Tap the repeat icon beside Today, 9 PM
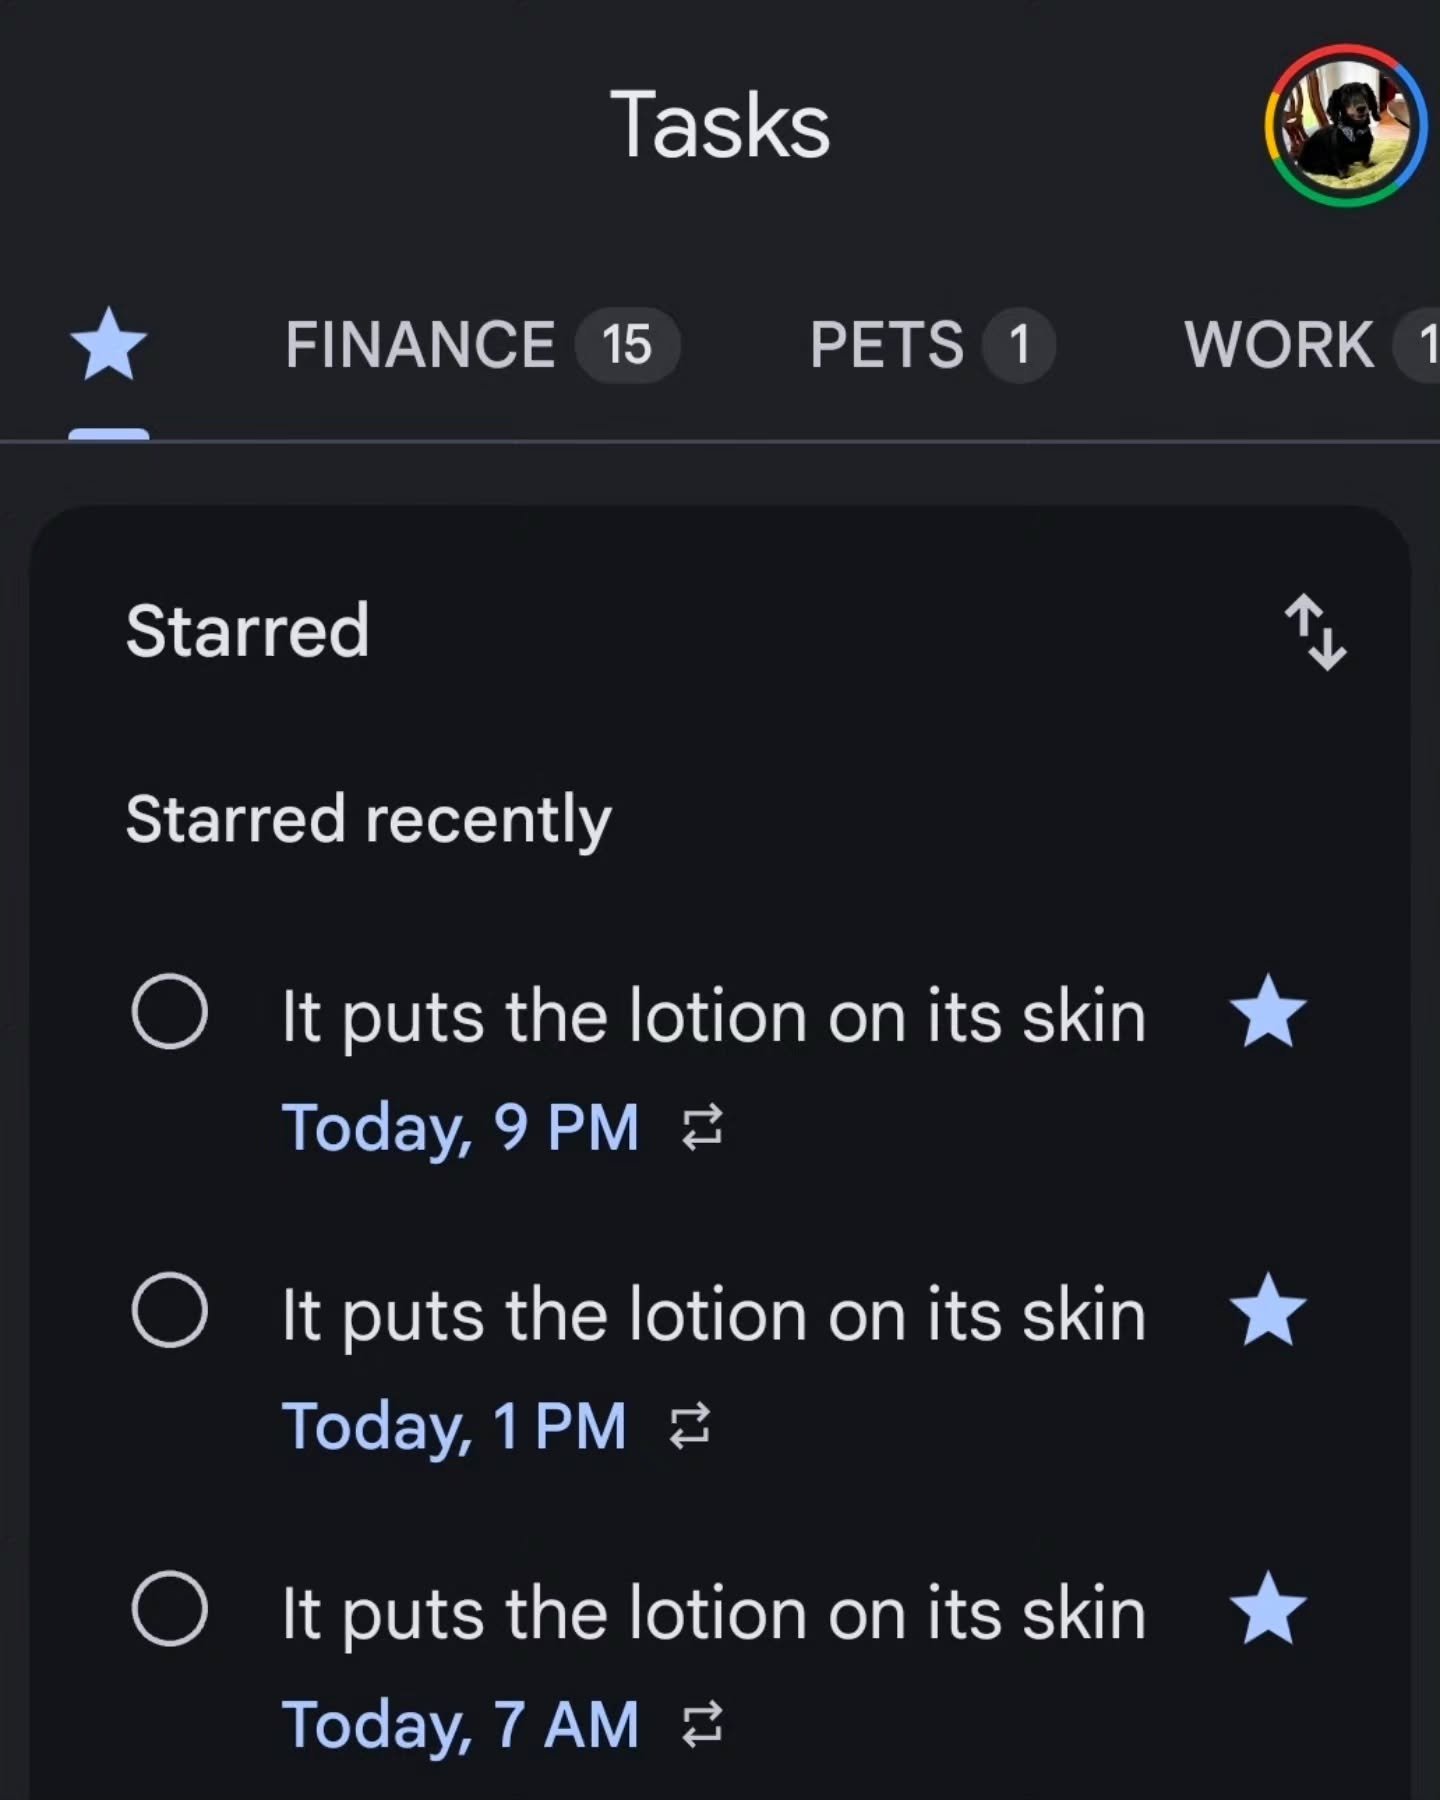Screen dimensions: 1440x1800 (x=702, y=1127)
